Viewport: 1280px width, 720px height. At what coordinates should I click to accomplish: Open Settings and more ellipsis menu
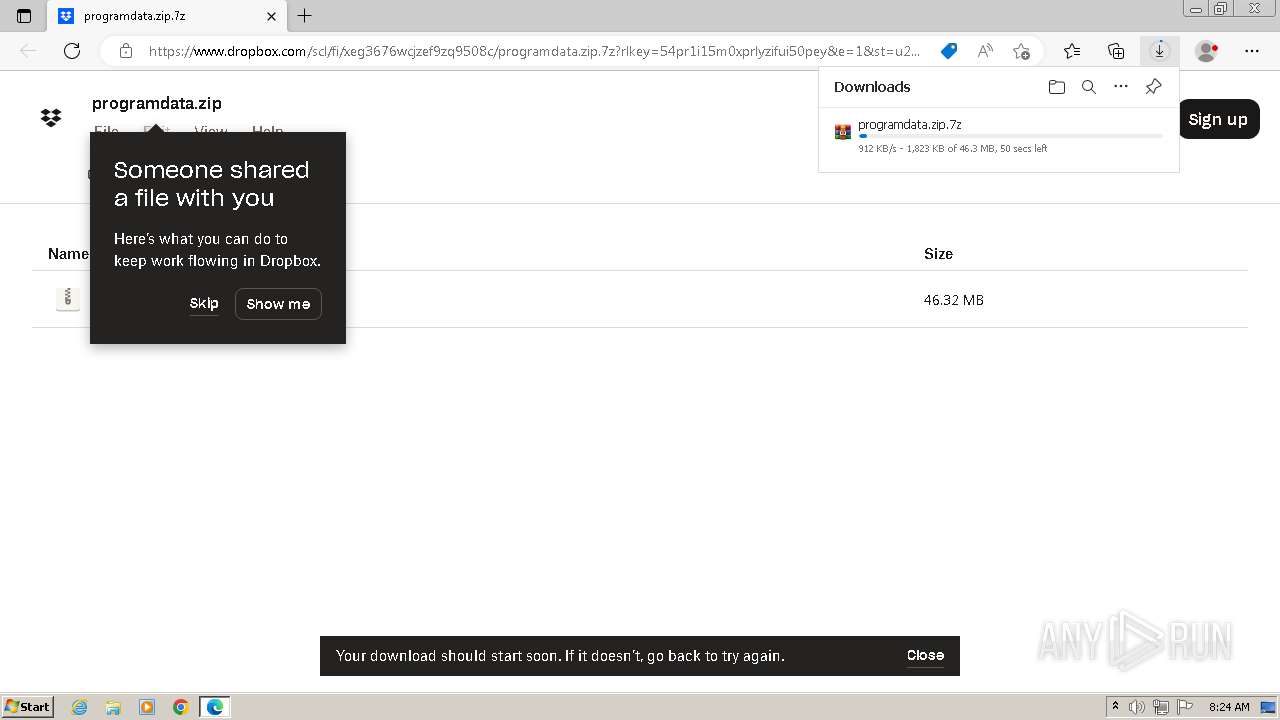[1252, 51]
